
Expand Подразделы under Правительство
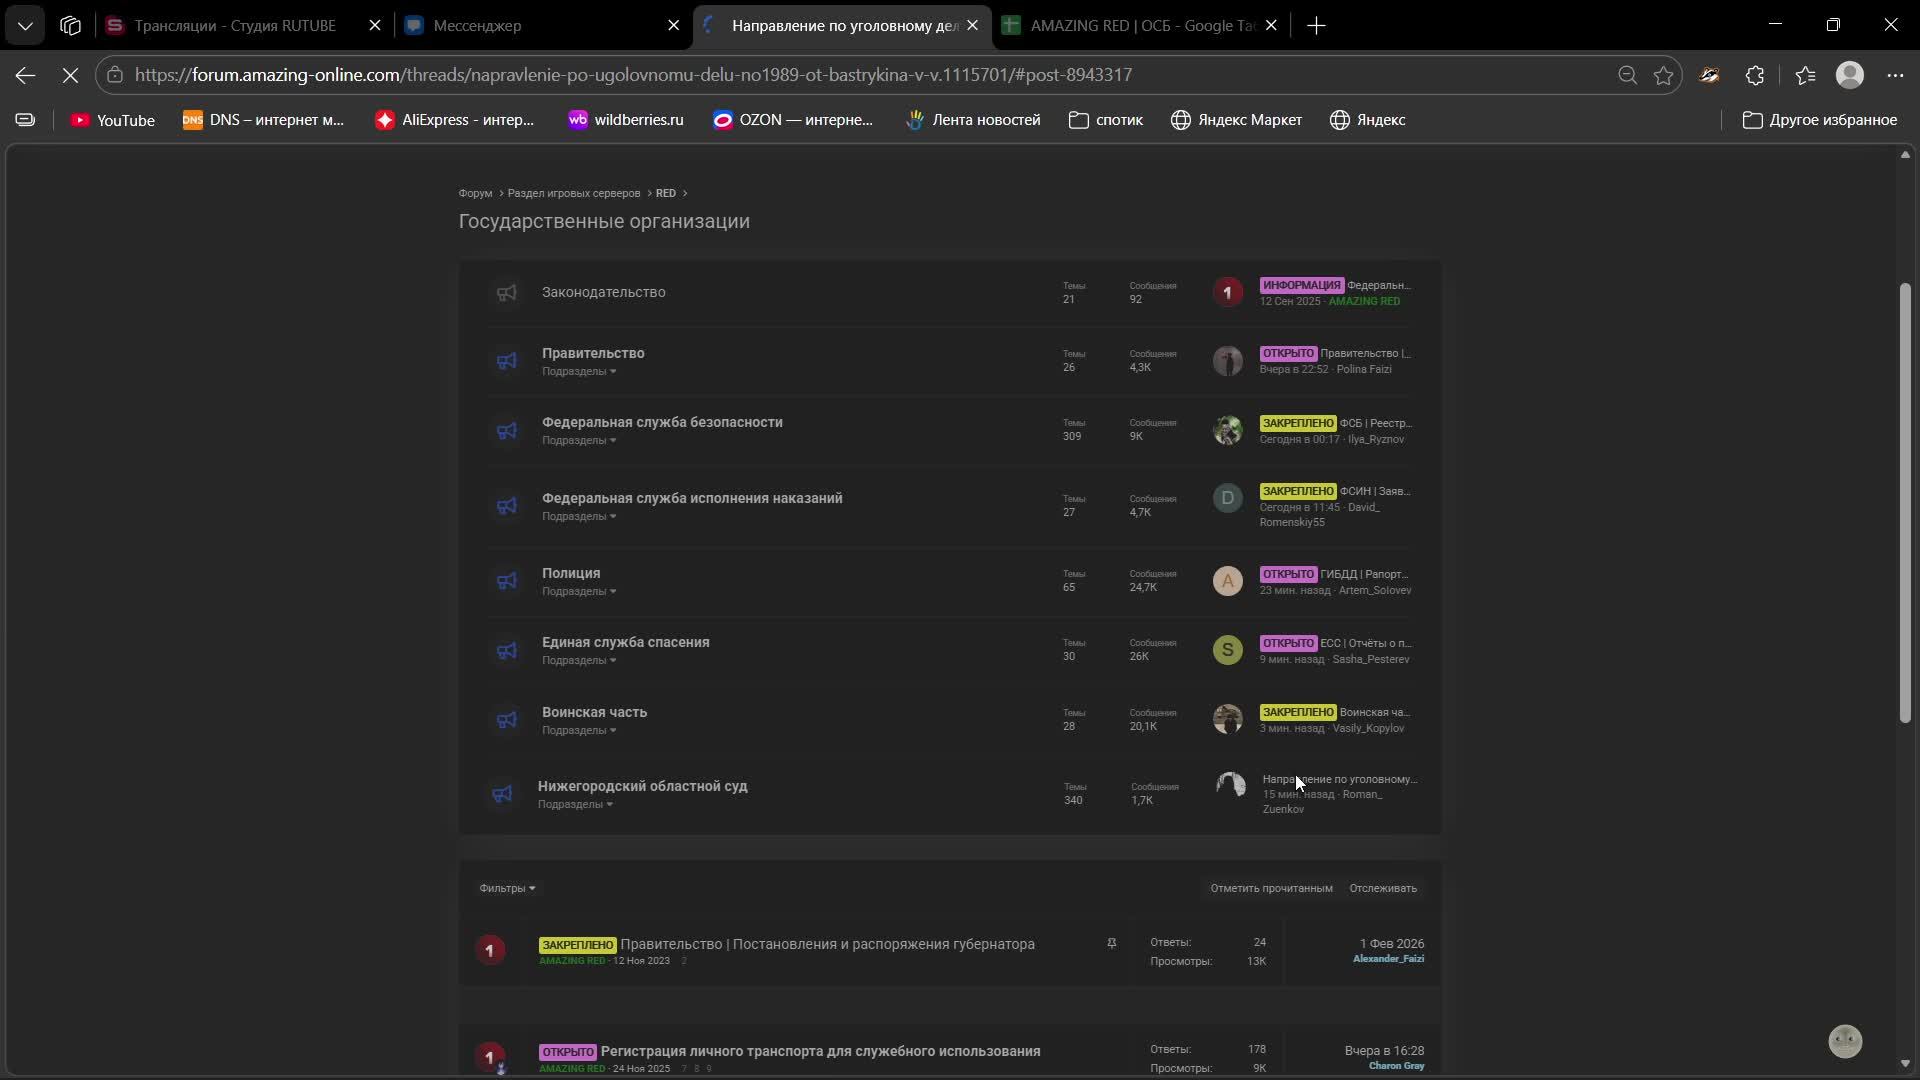pos(578,372)
